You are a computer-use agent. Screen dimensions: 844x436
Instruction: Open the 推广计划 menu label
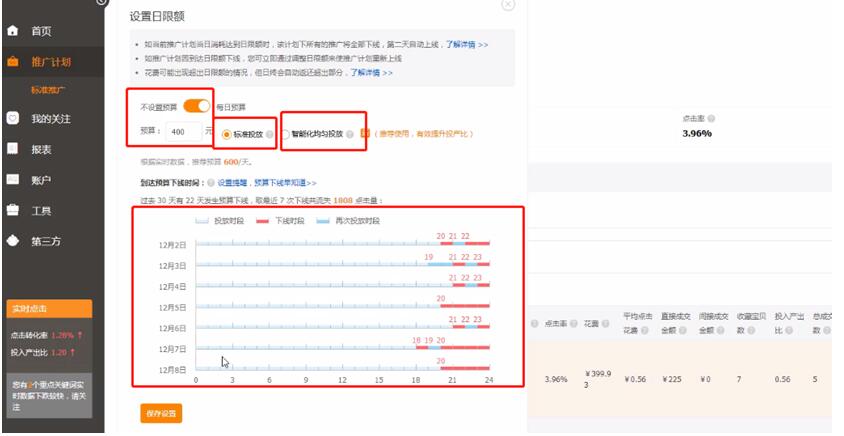click(50, 62)
